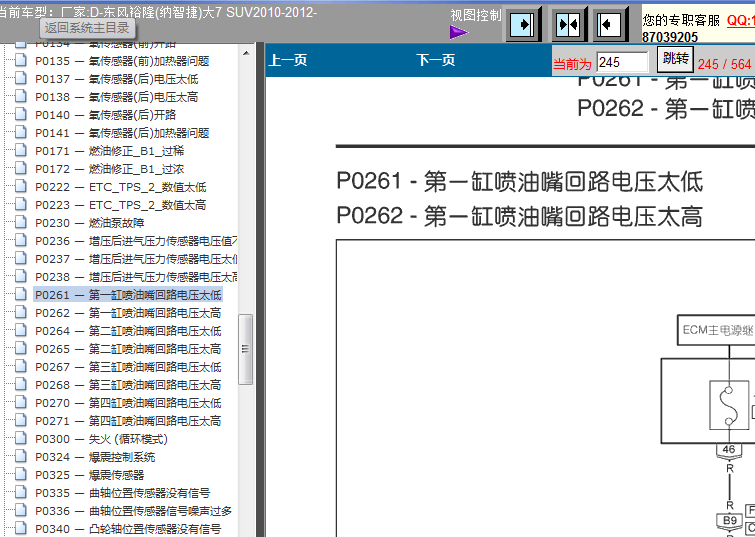The height and width of the screenshot is (537, 755).
Task: Click the ECM主电源继 box in diagram
Action: pos(716,330)
